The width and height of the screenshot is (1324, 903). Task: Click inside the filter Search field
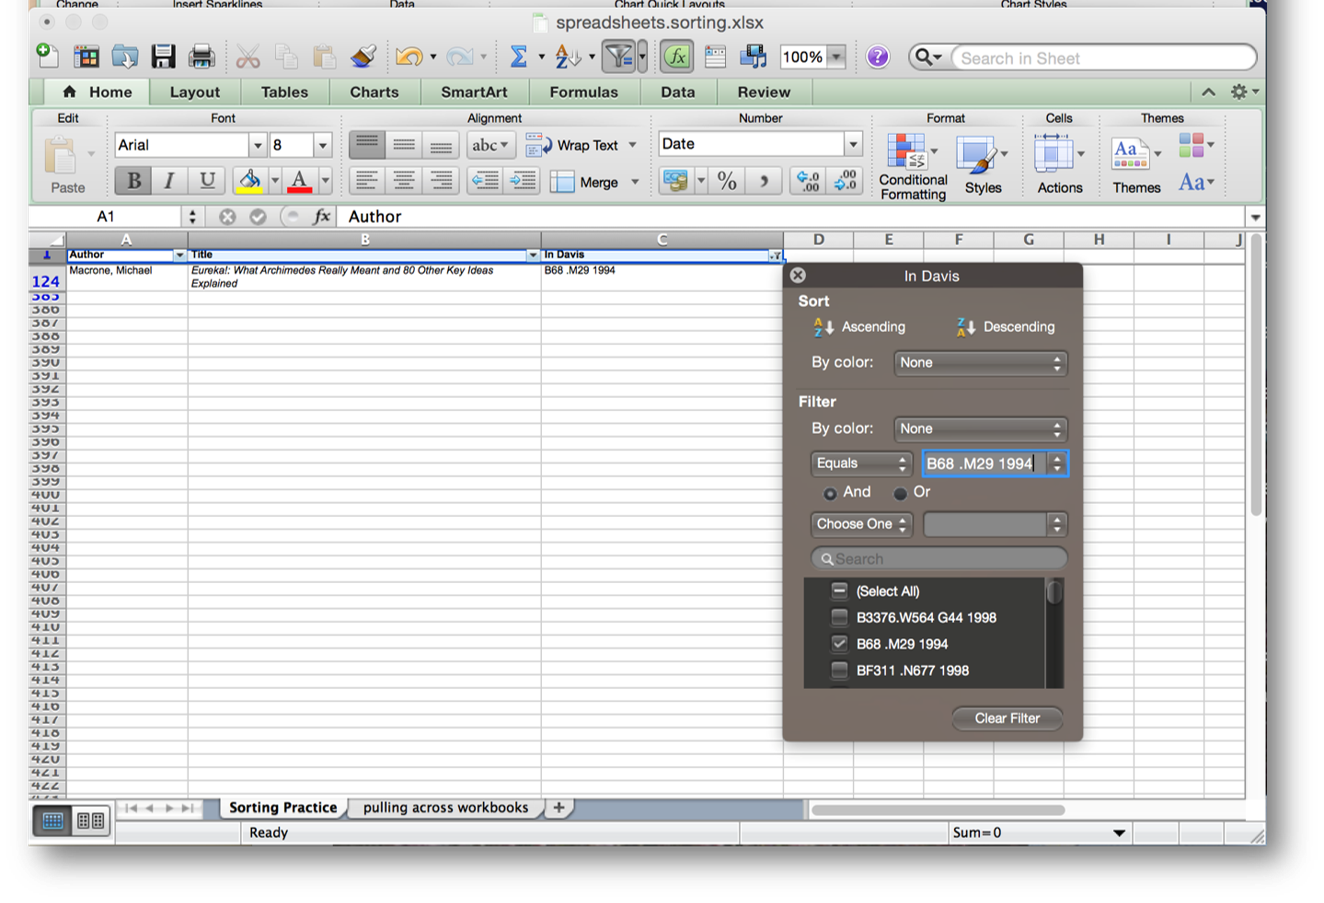point(936,558)
